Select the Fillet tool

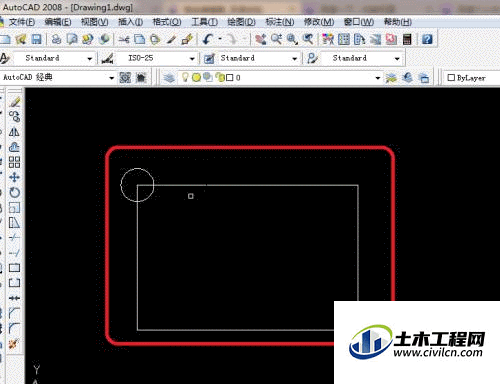pyautogui.click(x=14, y=328)
